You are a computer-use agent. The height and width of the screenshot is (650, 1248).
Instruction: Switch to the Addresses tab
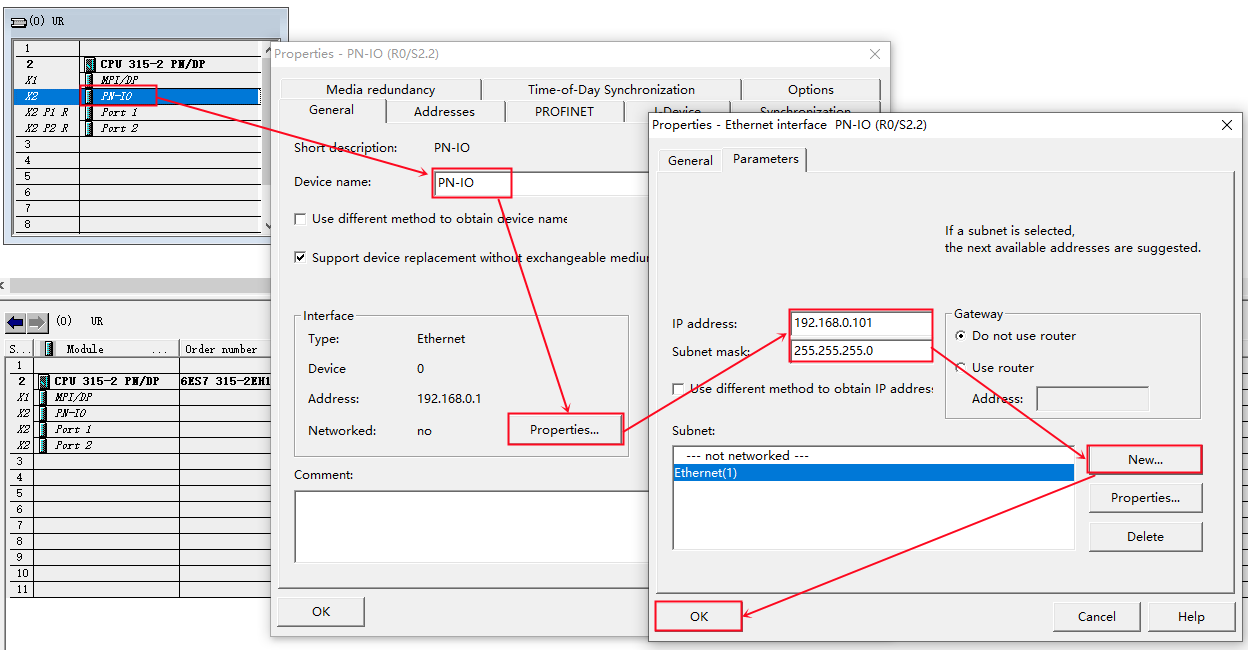[444, 111]
